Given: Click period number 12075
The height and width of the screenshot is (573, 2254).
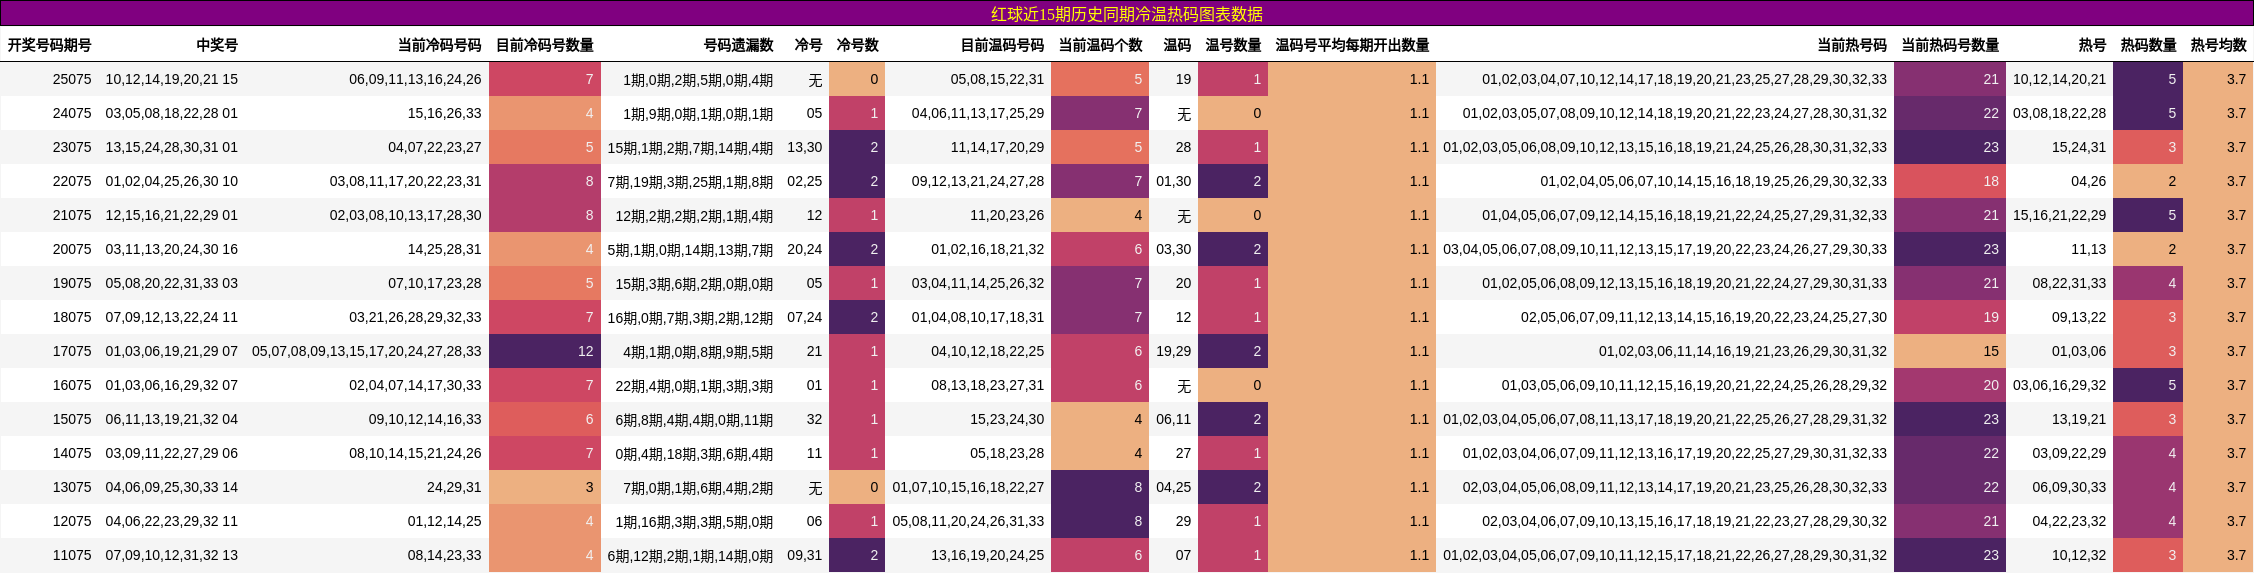Looking at the screenshot, I should click(x=72, y=521).
